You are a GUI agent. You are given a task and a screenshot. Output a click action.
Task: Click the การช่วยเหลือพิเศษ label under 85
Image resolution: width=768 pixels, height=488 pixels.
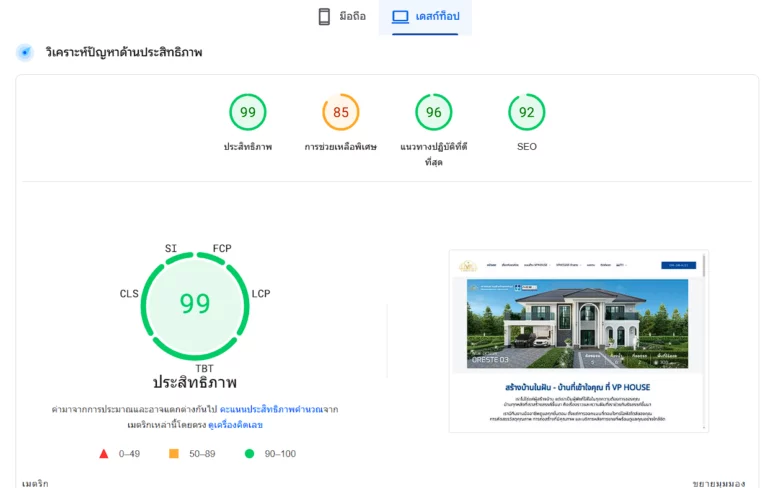coord(341,146)
